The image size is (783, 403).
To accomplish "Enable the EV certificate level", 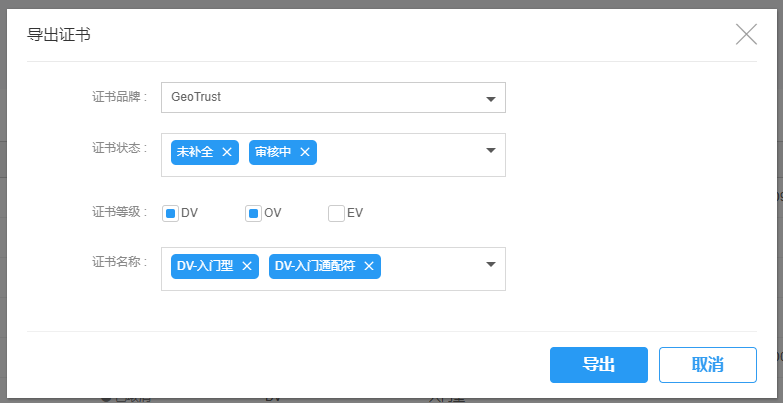I will [x=336, y=213].
